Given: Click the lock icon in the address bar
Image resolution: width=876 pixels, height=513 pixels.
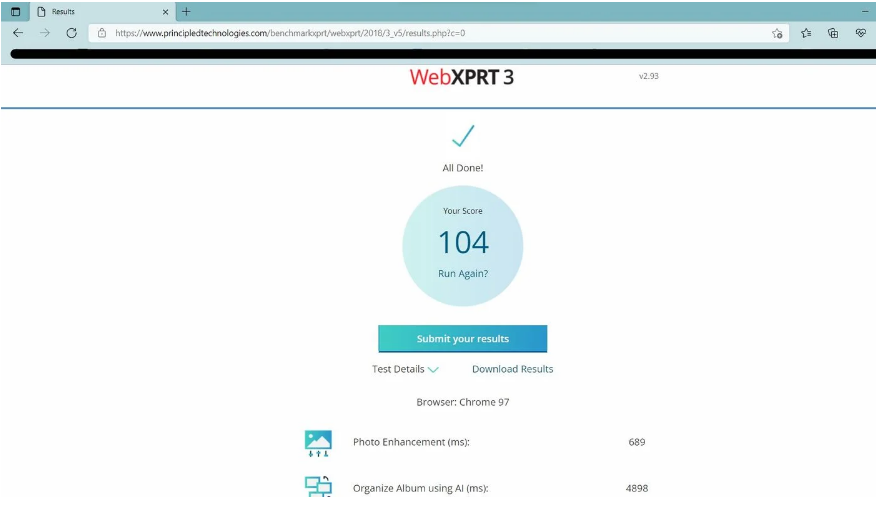Looking at the screenshot, I should point(103,33).
